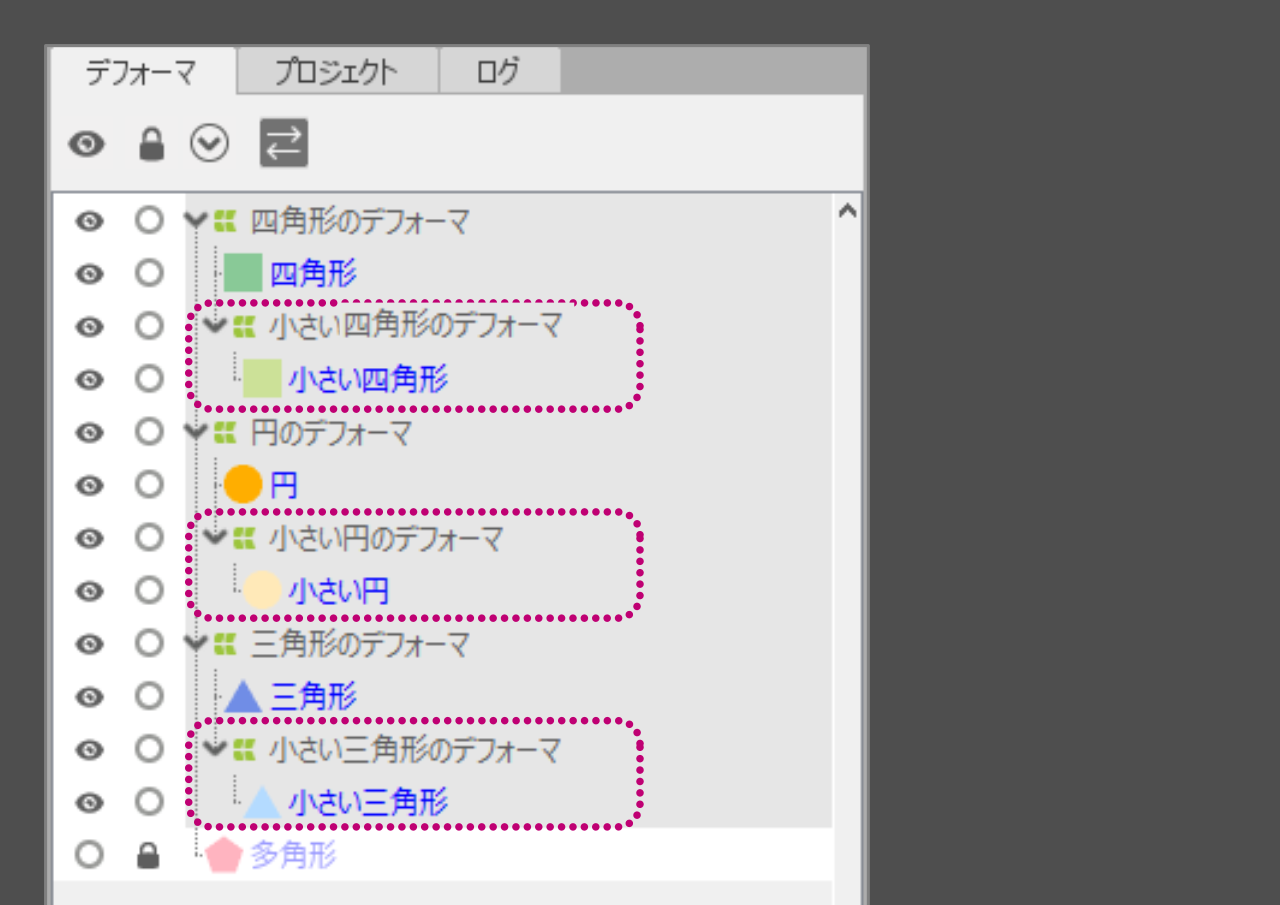This screenshot has height=905, width=1280.
Task: Toggle lock circle for 四角形のデフォーマ
Action: [149, 220]
